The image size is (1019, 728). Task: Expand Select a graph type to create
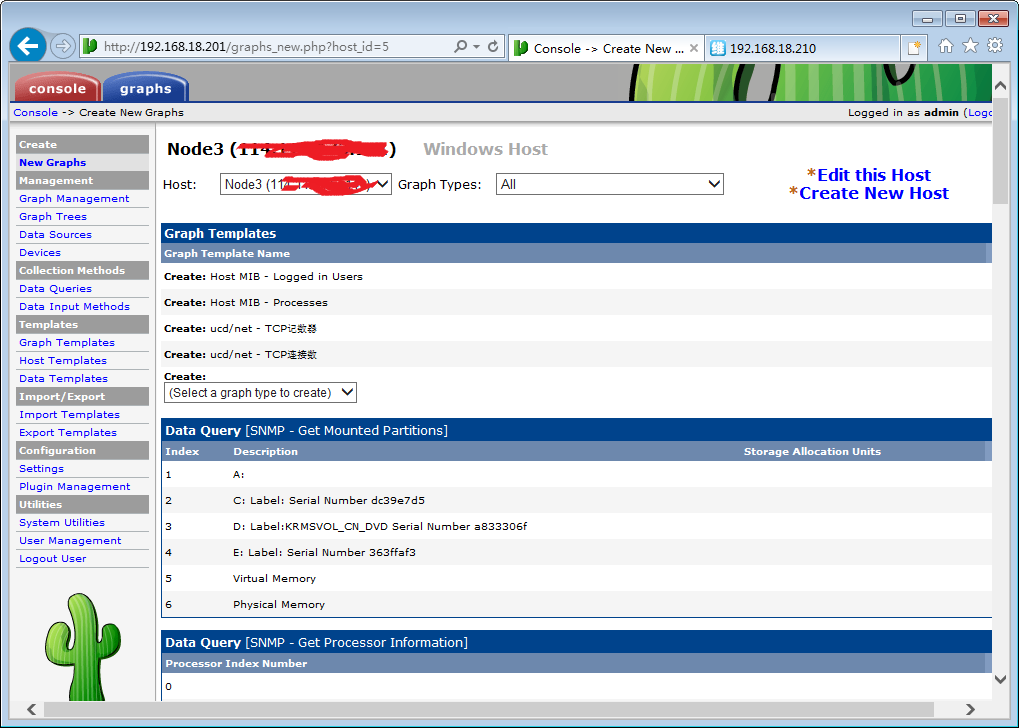260,393
